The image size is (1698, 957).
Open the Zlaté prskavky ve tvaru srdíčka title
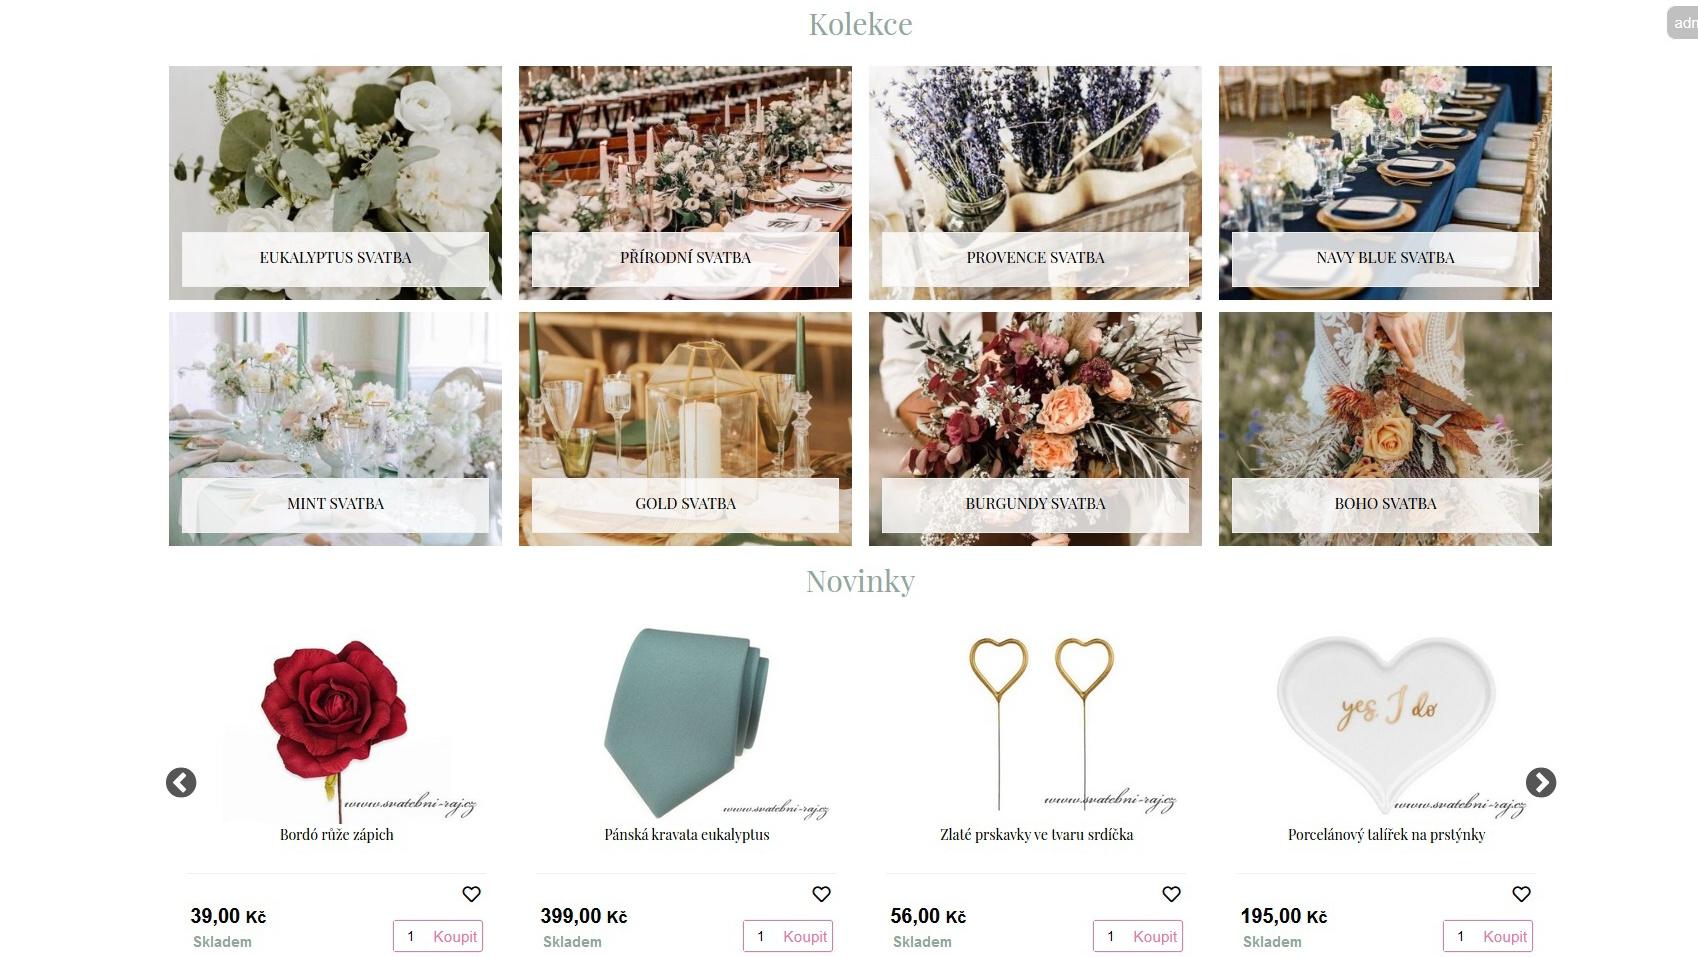click(x=1036, y=834)
